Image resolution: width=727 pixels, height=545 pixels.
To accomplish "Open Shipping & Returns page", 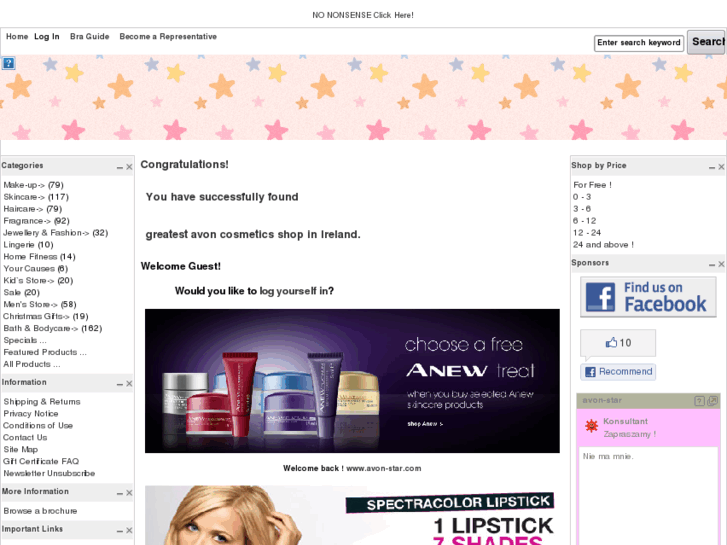I will click(42, 402).
